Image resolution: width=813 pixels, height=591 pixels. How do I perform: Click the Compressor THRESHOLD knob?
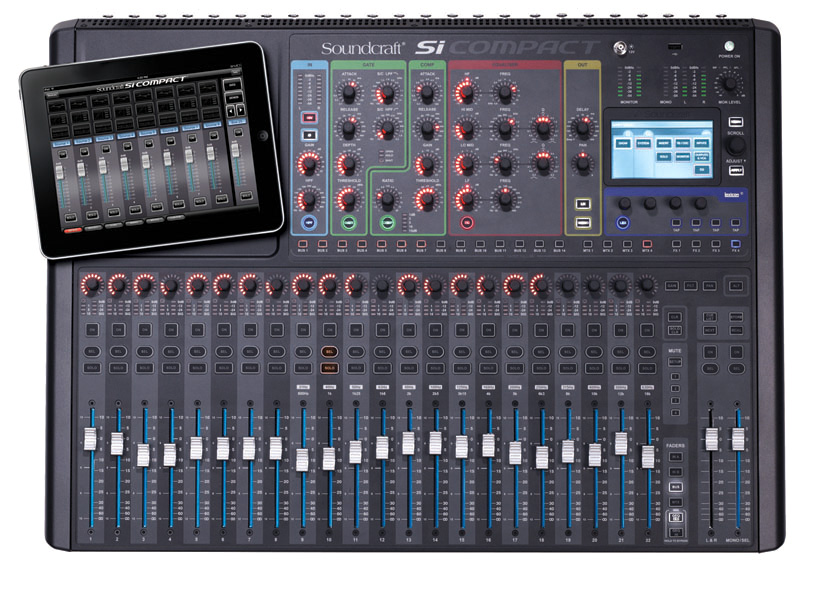[426, 200]
